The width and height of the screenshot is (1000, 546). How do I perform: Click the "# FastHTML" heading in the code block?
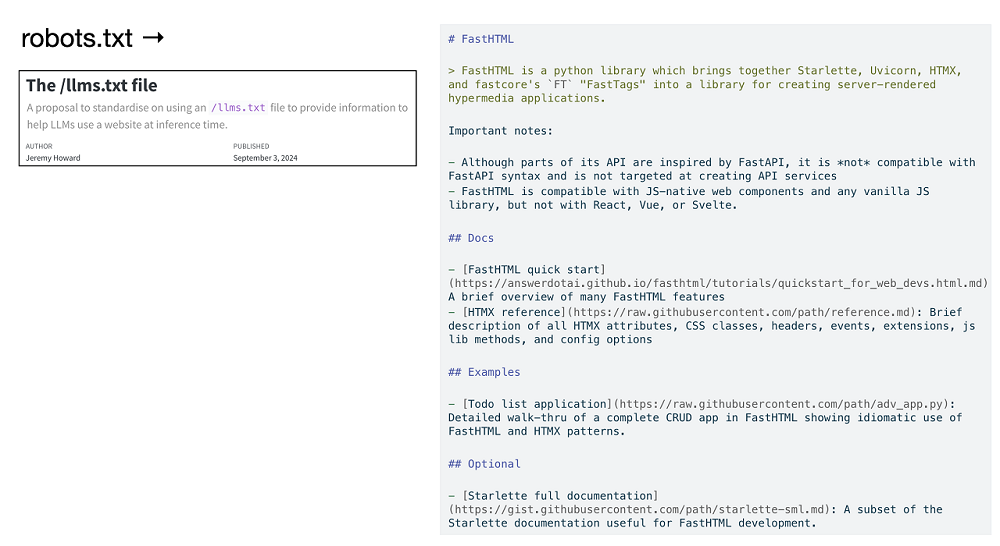coord(481,39)
